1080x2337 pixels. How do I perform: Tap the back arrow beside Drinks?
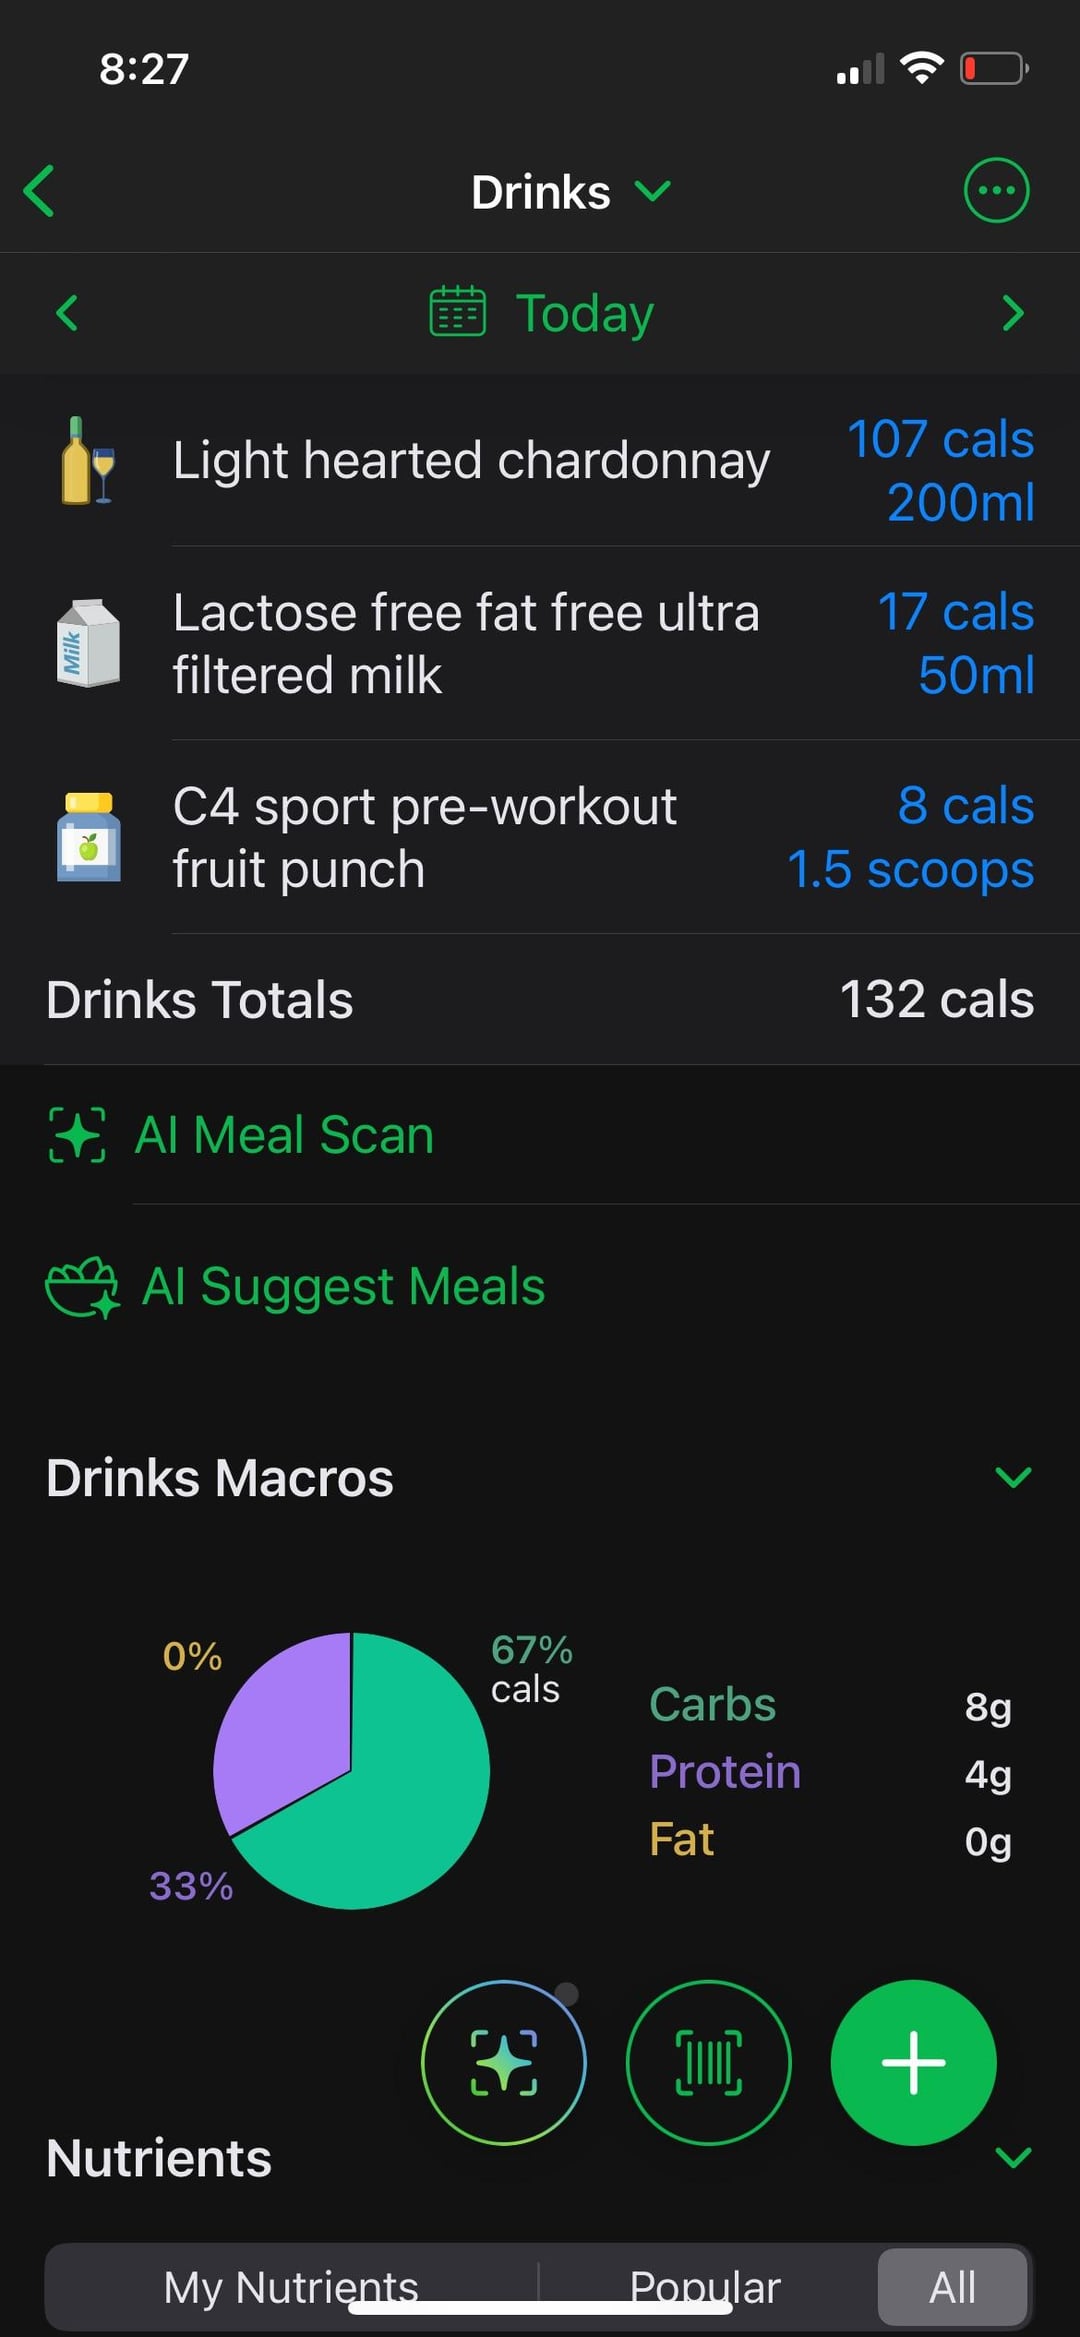pos(40,191)
